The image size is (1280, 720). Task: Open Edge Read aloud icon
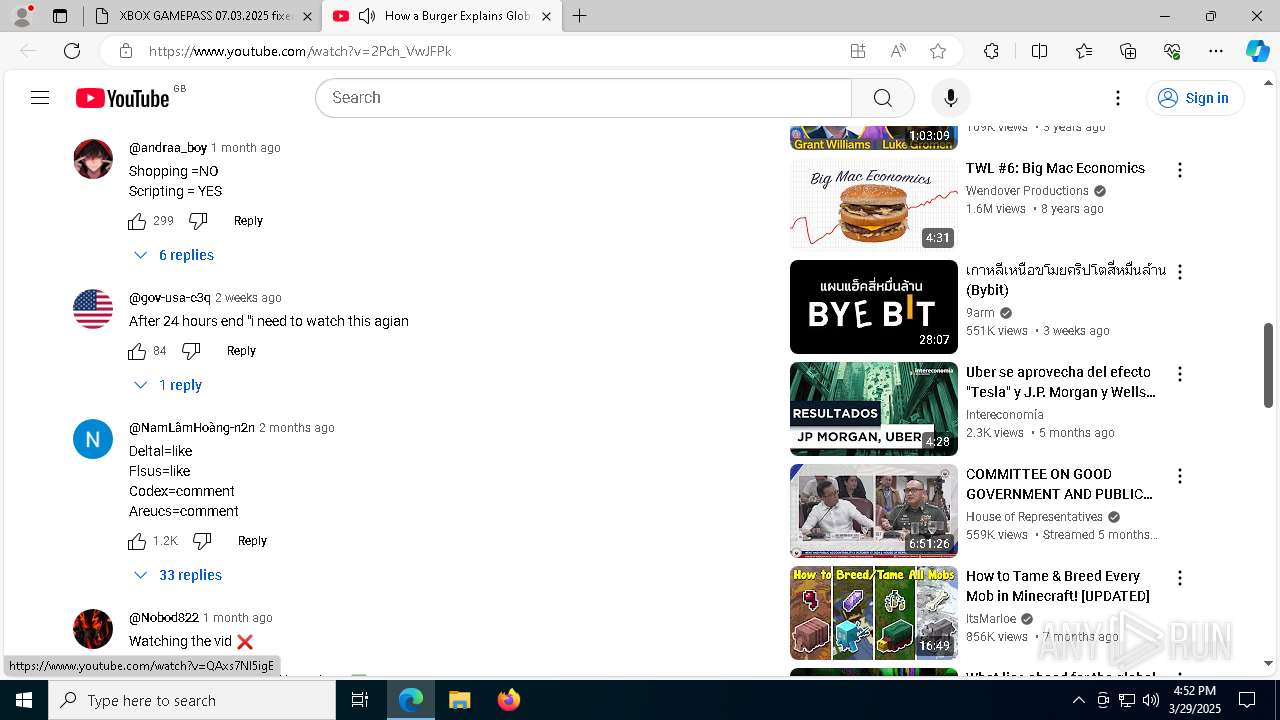pyautogui.click(x=898, y=51)
